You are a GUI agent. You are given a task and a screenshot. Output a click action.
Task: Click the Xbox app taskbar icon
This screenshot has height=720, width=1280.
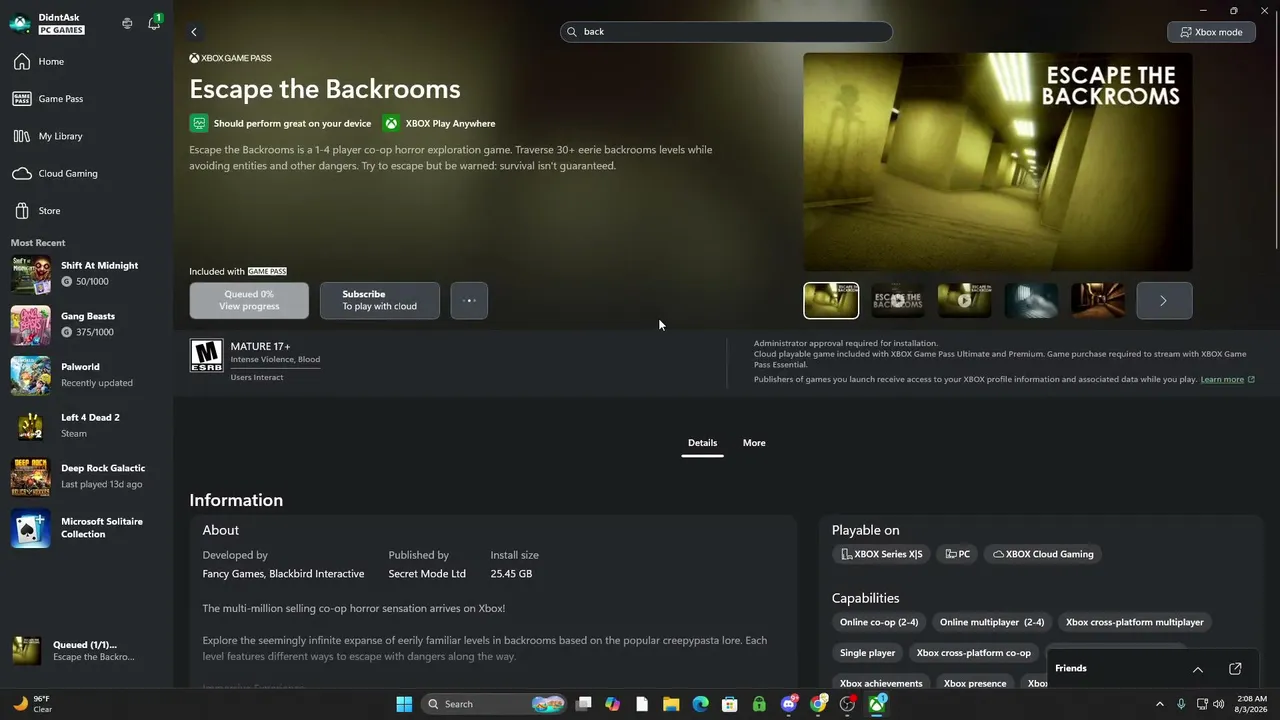click(877, 704)
